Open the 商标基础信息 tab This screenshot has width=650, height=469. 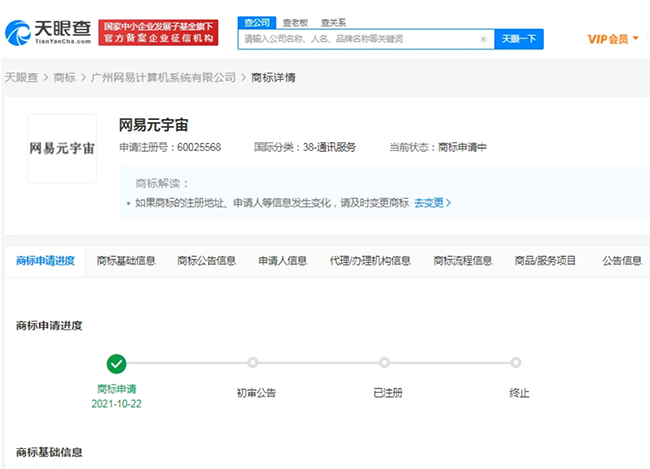(126, 261)
